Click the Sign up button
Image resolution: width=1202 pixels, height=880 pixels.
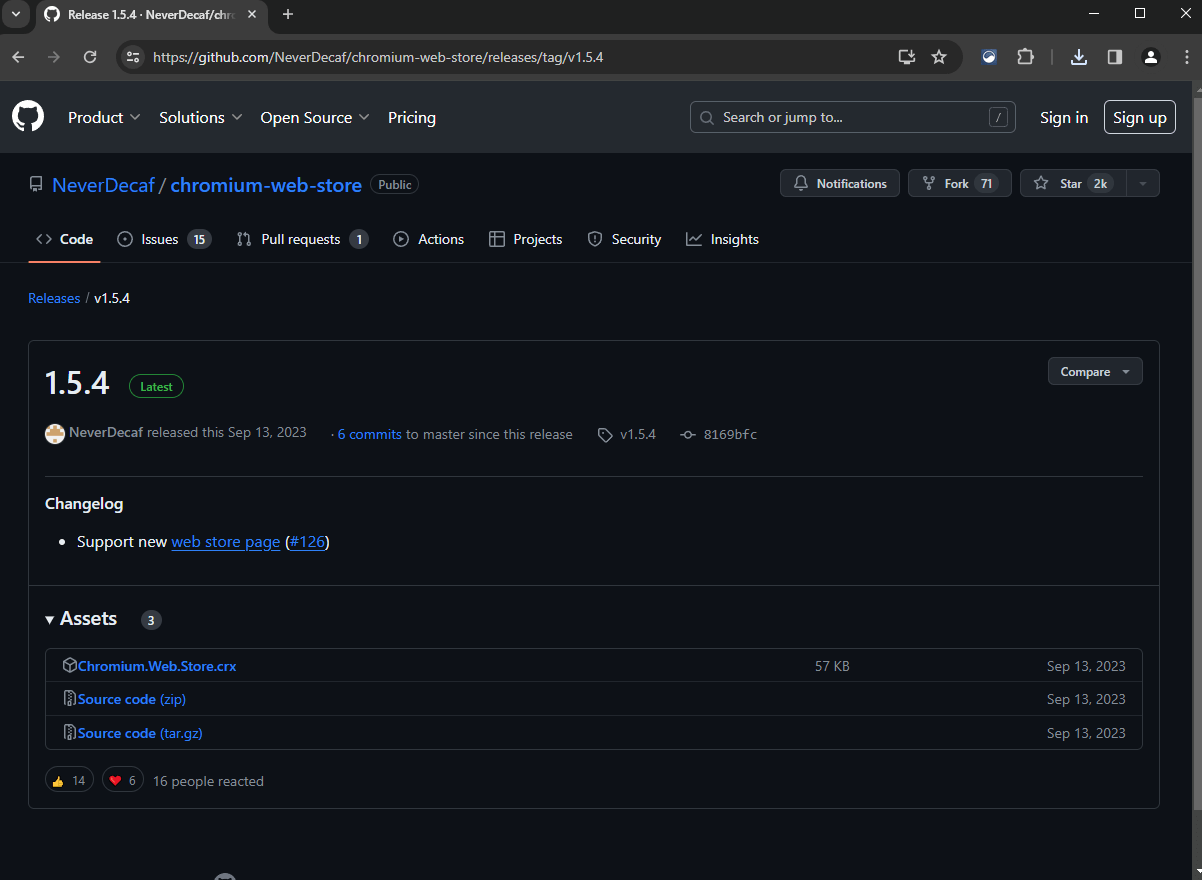point(1140,118)
